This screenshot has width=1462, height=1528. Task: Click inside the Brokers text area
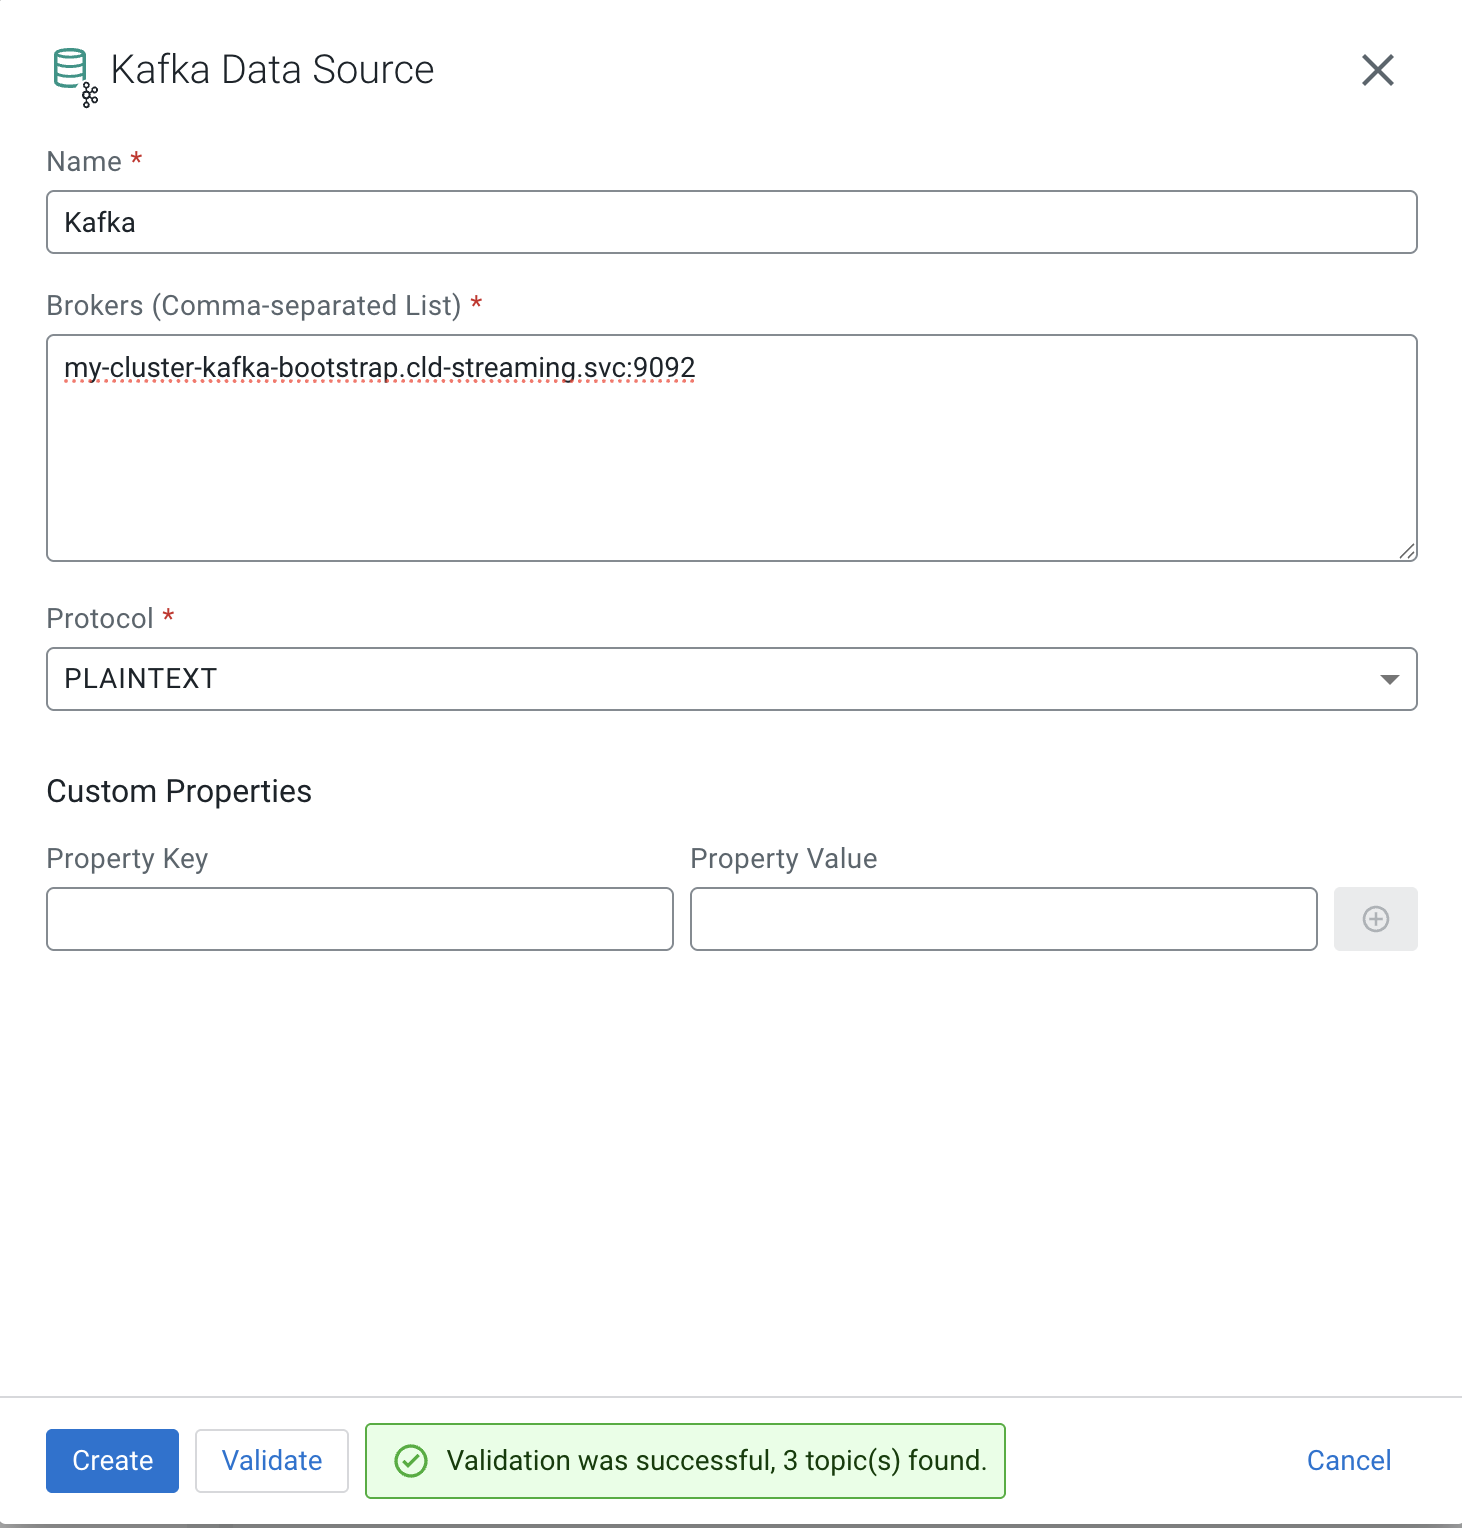point(730,460)
